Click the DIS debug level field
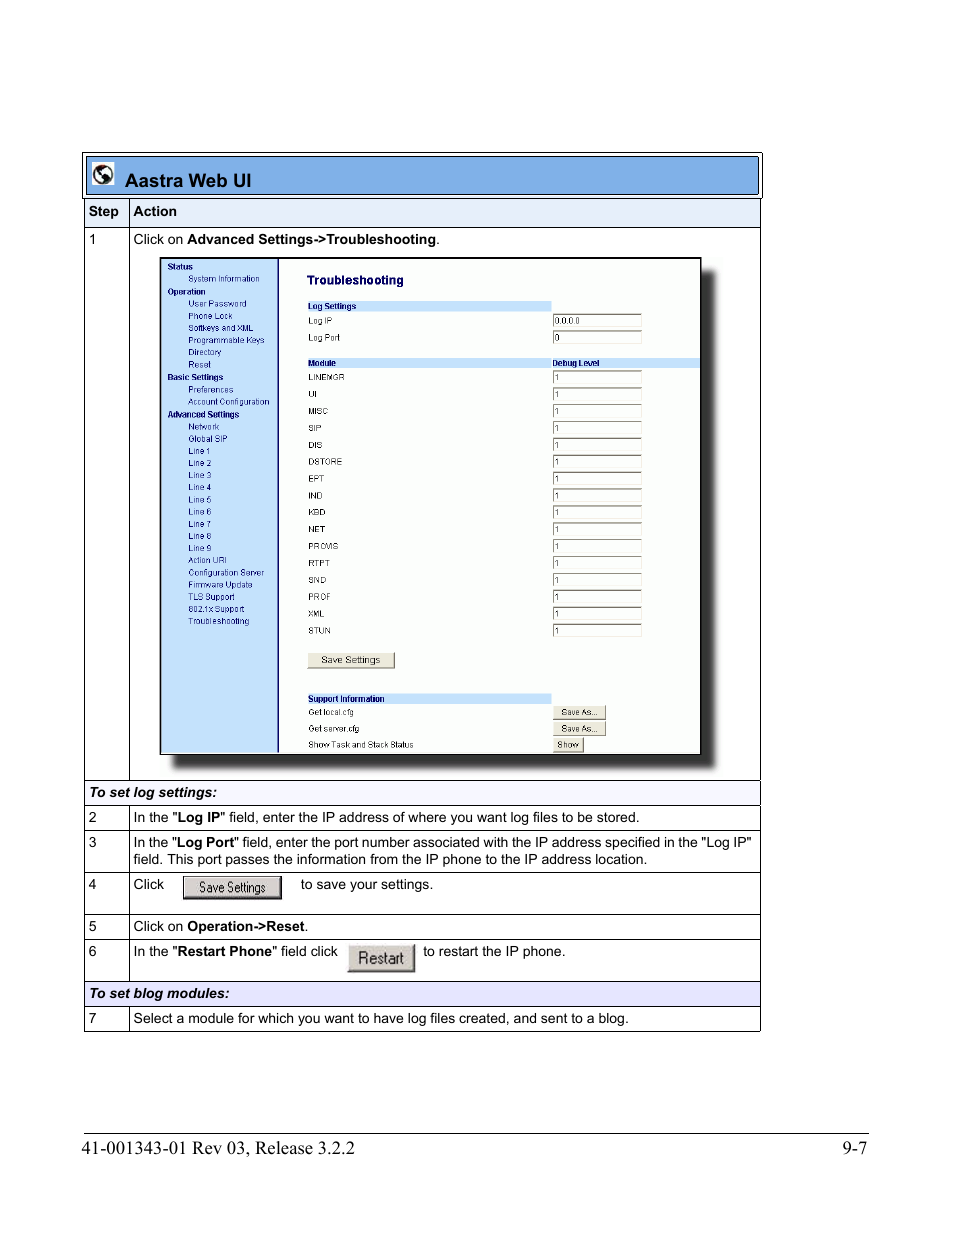 [597, 445]
